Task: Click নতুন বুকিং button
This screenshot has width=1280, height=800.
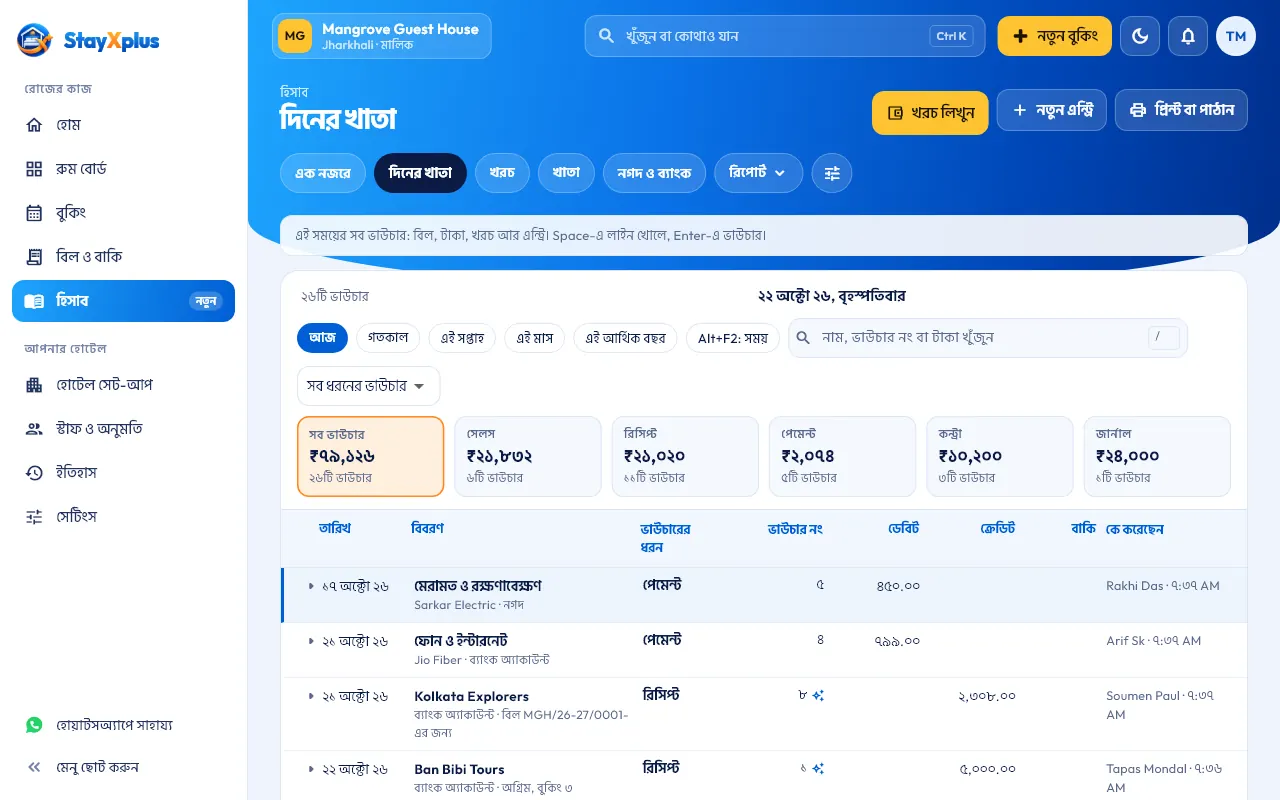Action: point(1055,36)
